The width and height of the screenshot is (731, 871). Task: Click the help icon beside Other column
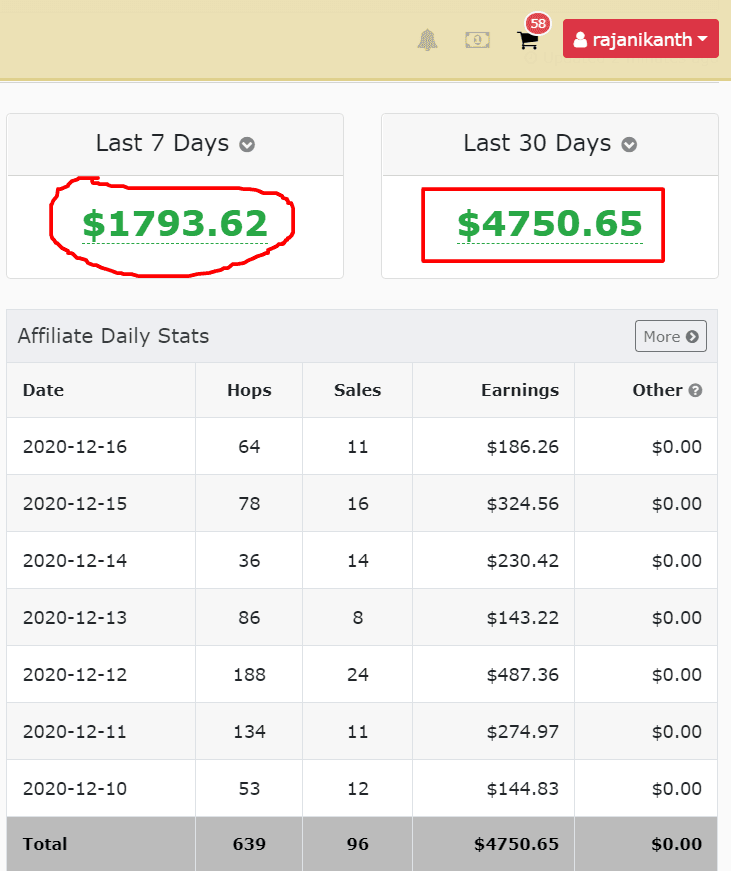coord(696,391)
